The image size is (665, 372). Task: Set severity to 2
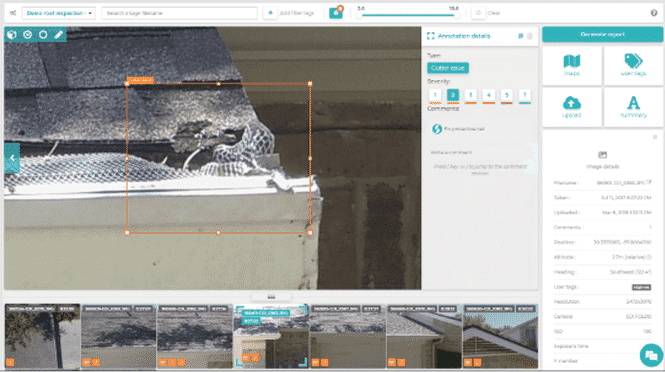(453, 95)
